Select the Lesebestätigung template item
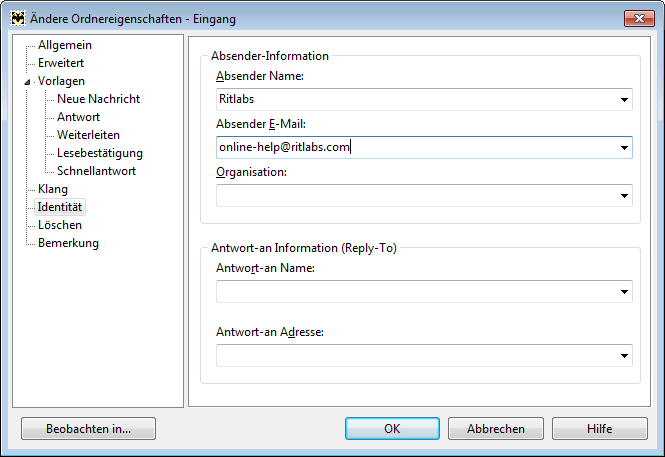Viewport: 665px width, 457px height. [x=100, y=153]
